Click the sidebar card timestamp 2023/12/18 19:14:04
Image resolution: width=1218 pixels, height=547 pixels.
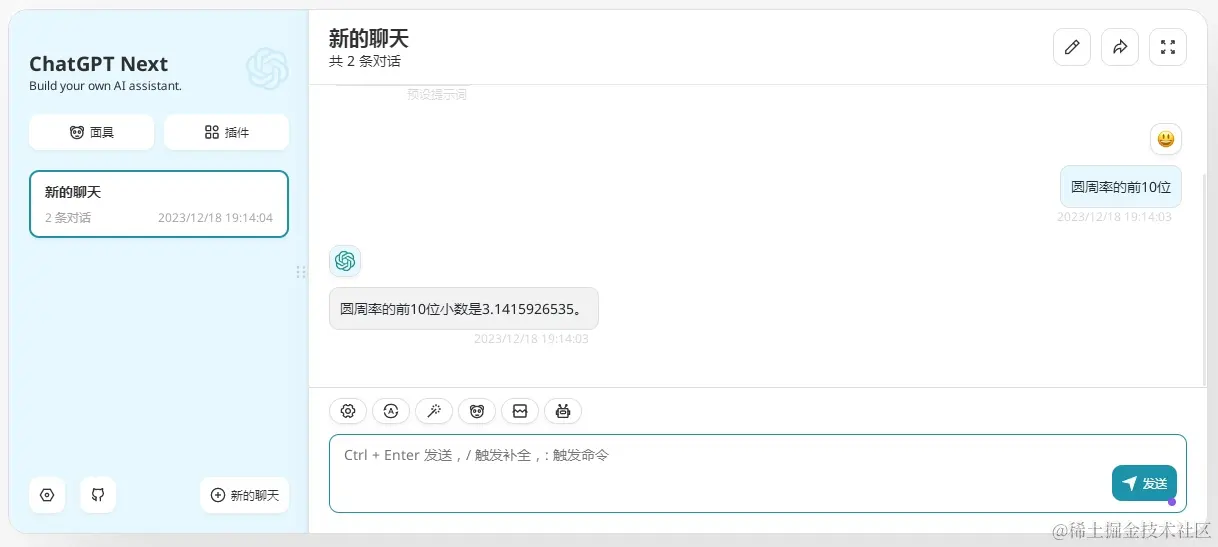pos(215,218)
